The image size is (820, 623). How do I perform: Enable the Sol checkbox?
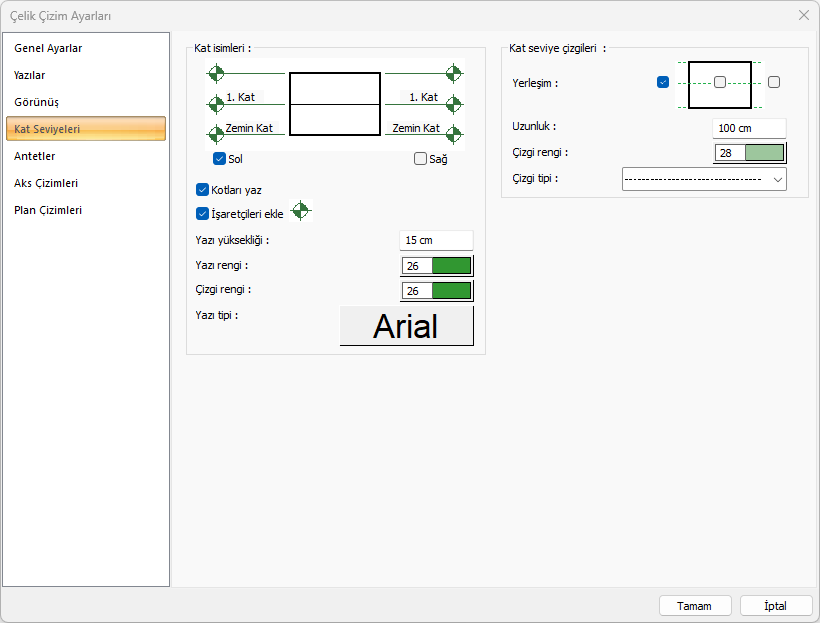point(219,159)
